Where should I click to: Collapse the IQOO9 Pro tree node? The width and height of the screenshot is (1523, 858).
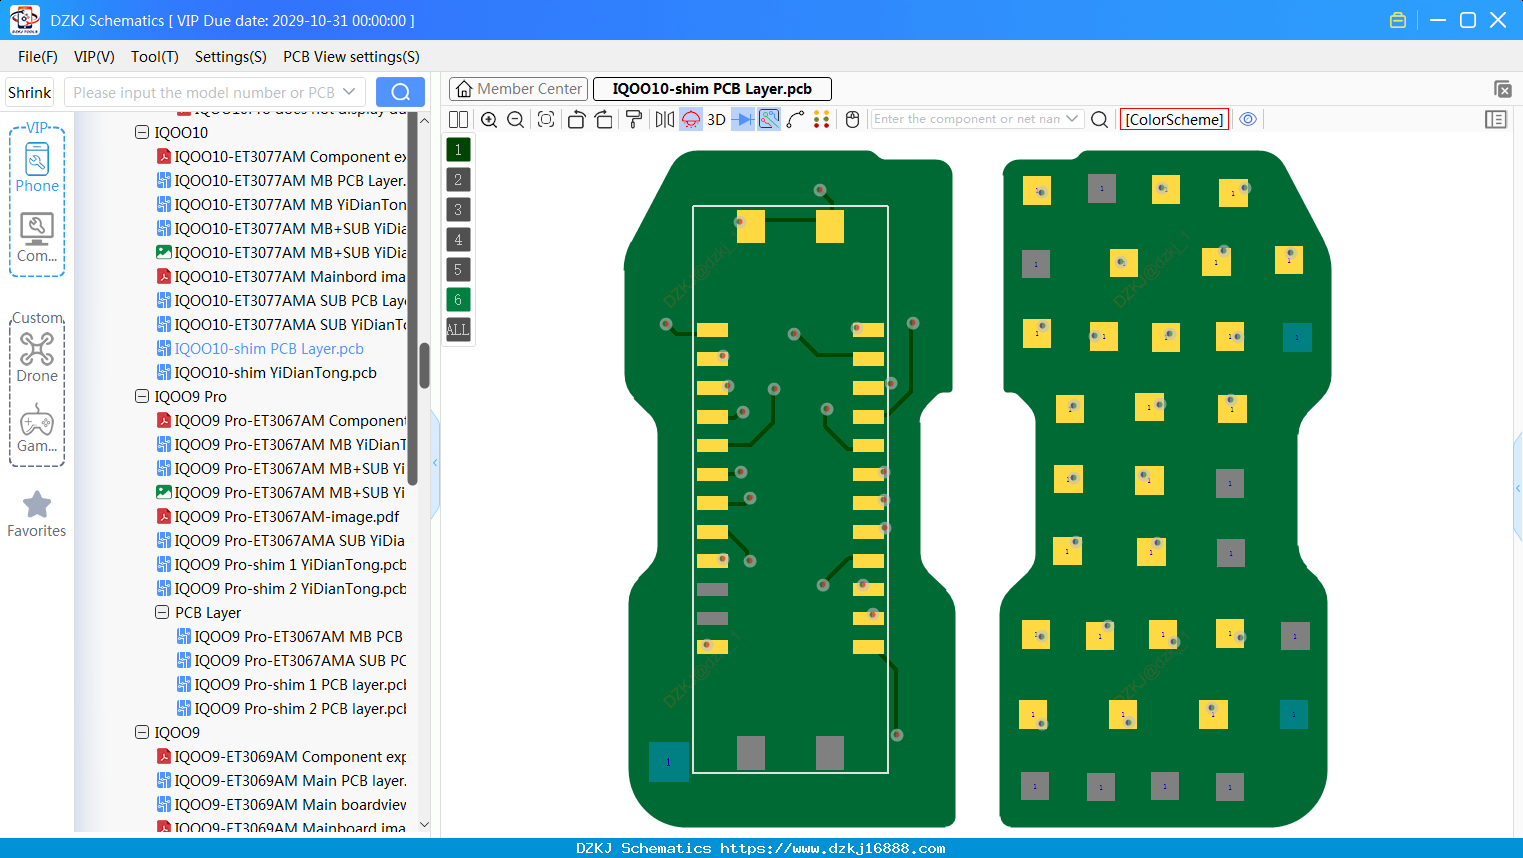tap(142, 396)
